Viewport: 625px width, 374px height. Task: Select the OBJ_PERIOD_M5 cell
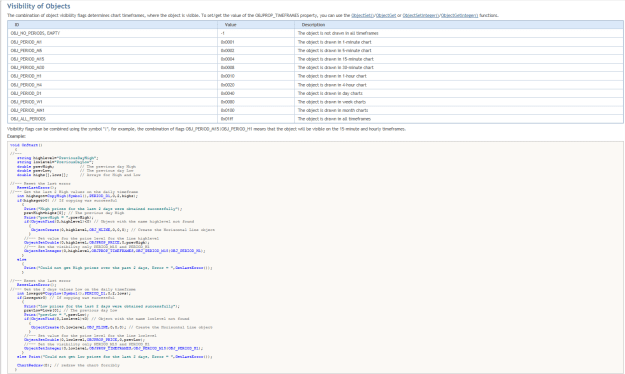112,51
